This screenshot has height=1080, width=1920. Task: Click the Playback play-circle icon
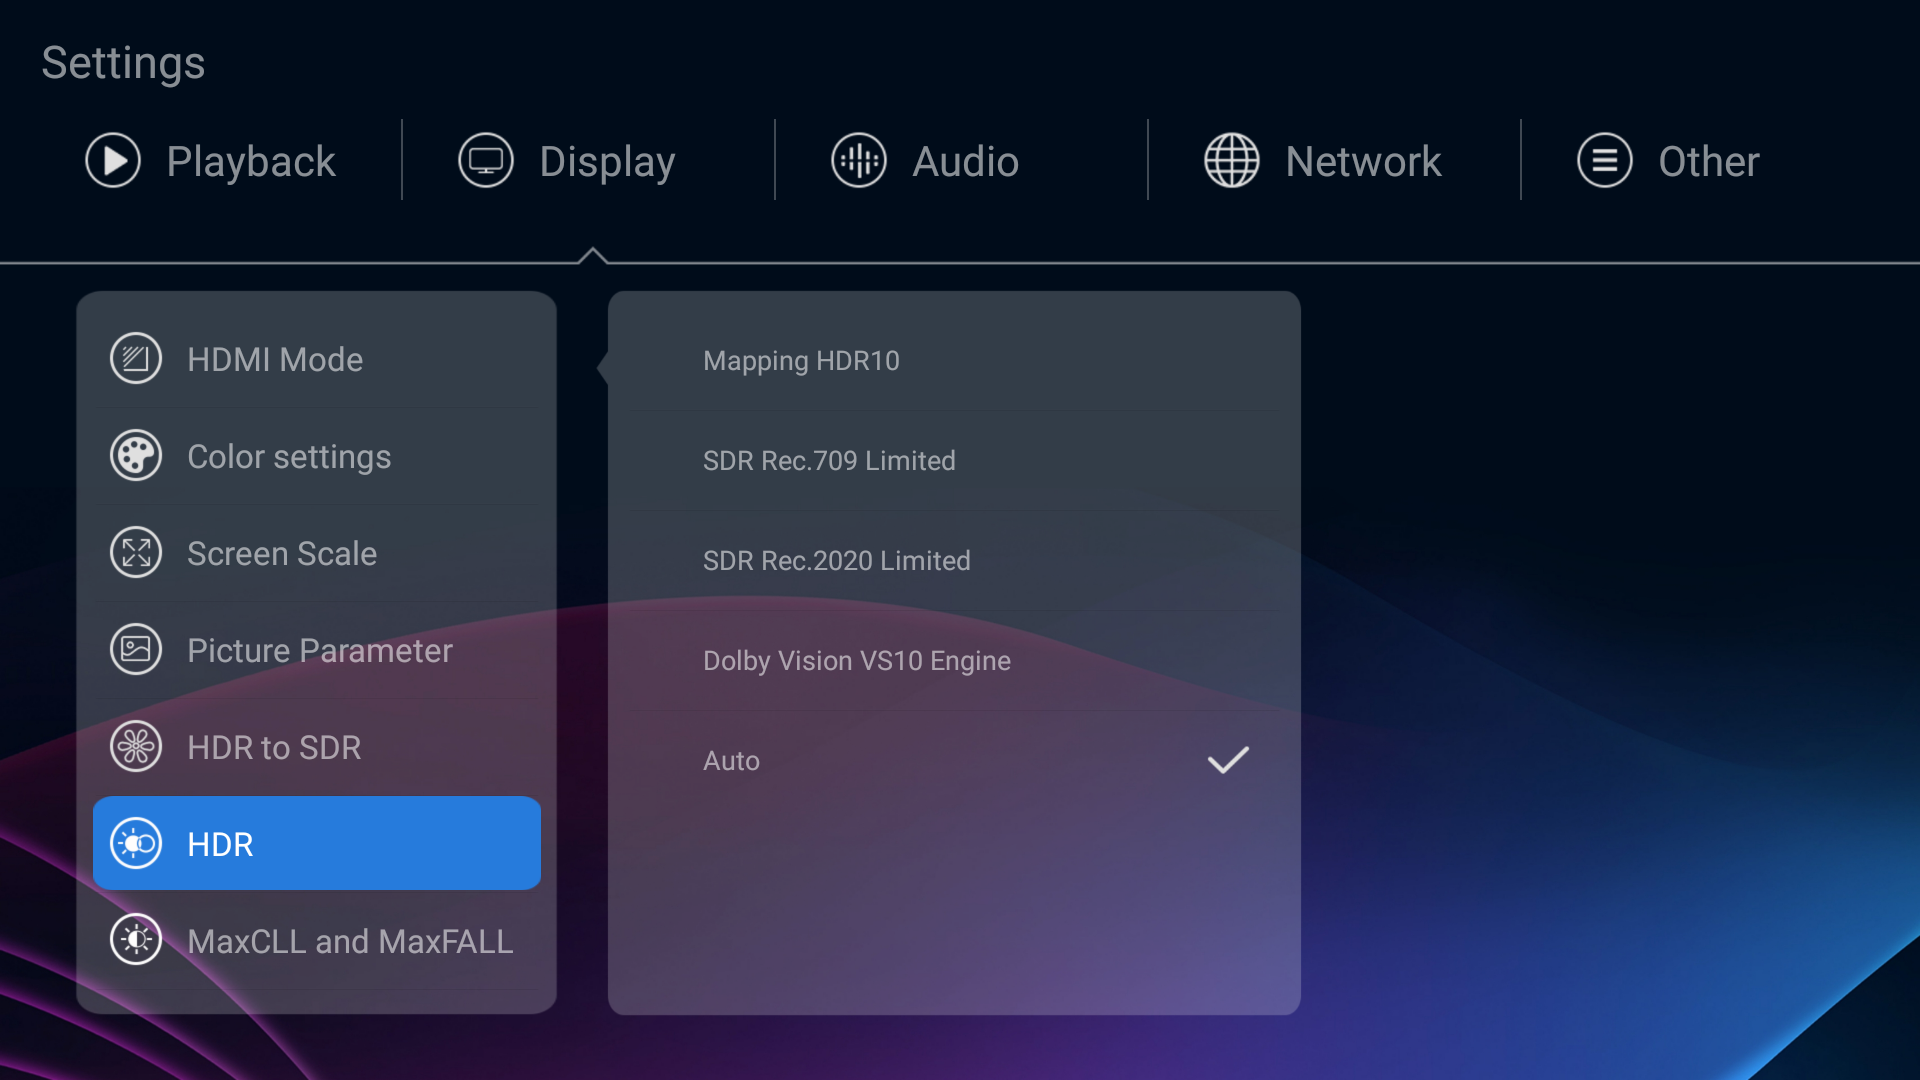(x=113, y=161)
